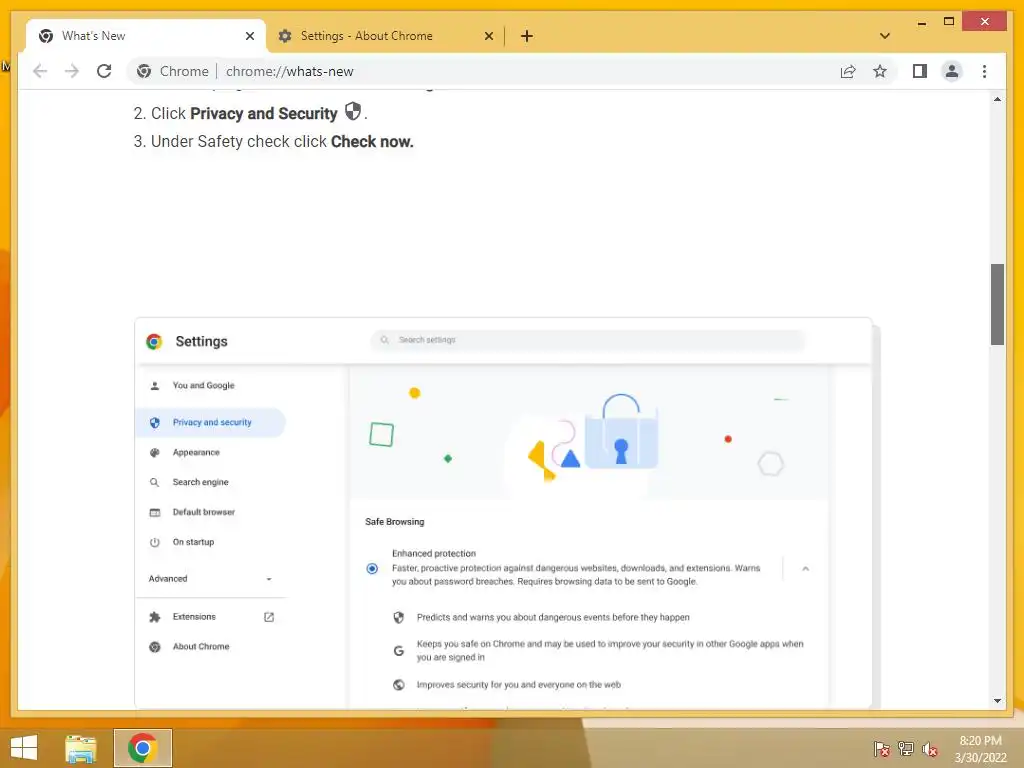Expand the Advanced section arrow

click(269, 579)
